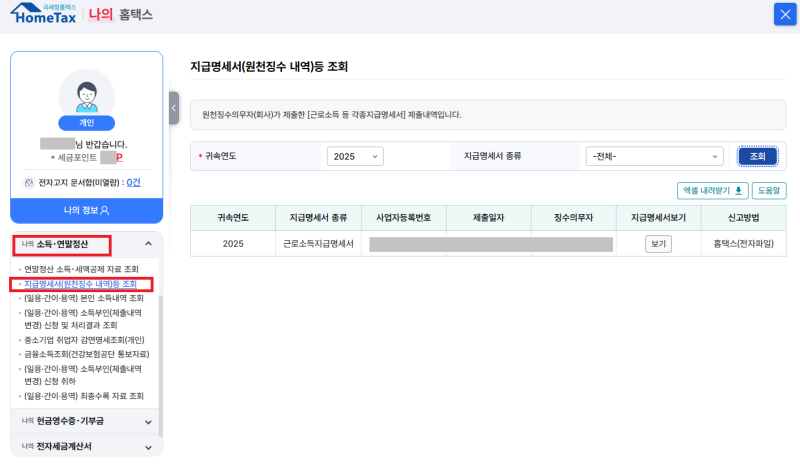Open 금융소득조회(건강보험공단 통보자료)
This screenshot has height=475, width=800.
point(87,354)
